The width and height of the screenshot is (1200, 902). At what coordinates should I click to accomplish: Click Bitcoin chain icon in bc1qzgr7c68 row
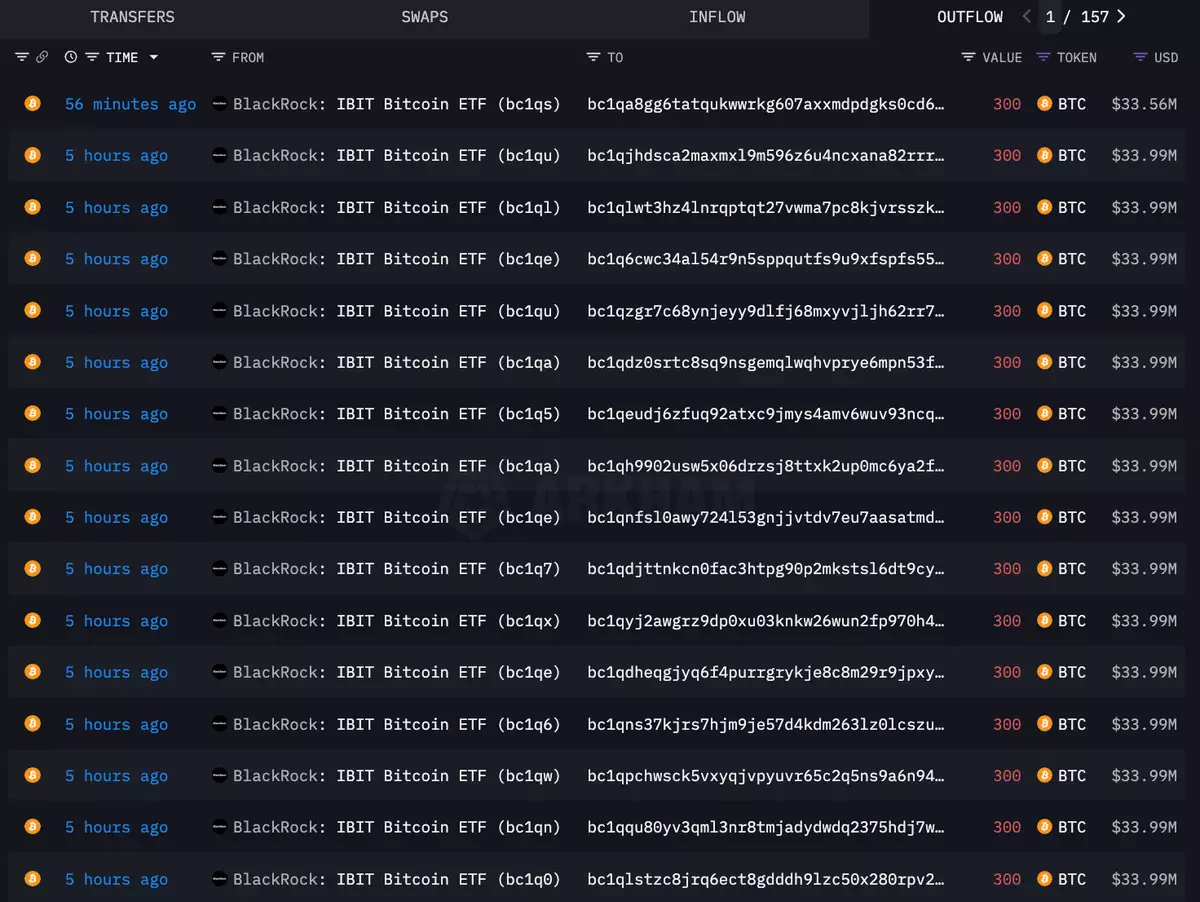(32, 310)
